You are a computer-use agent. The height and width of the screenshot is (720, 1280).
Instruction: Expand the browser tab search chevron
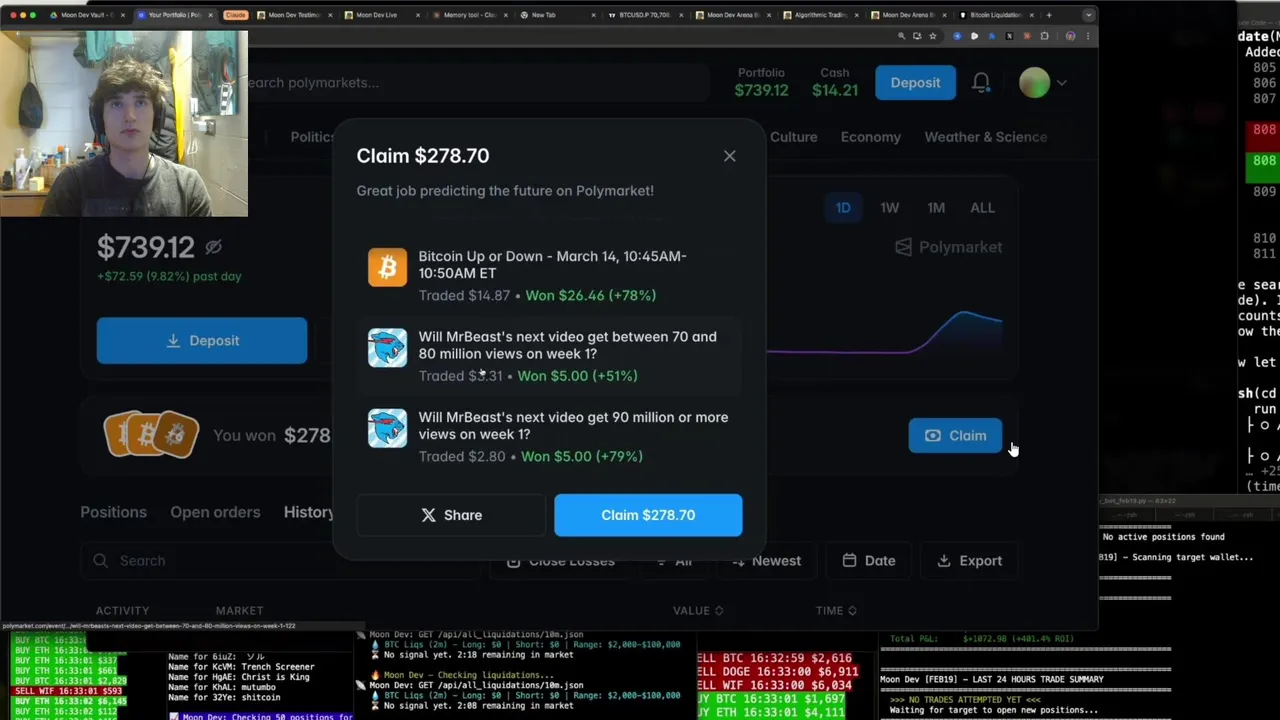click(x=1088, y=15)
